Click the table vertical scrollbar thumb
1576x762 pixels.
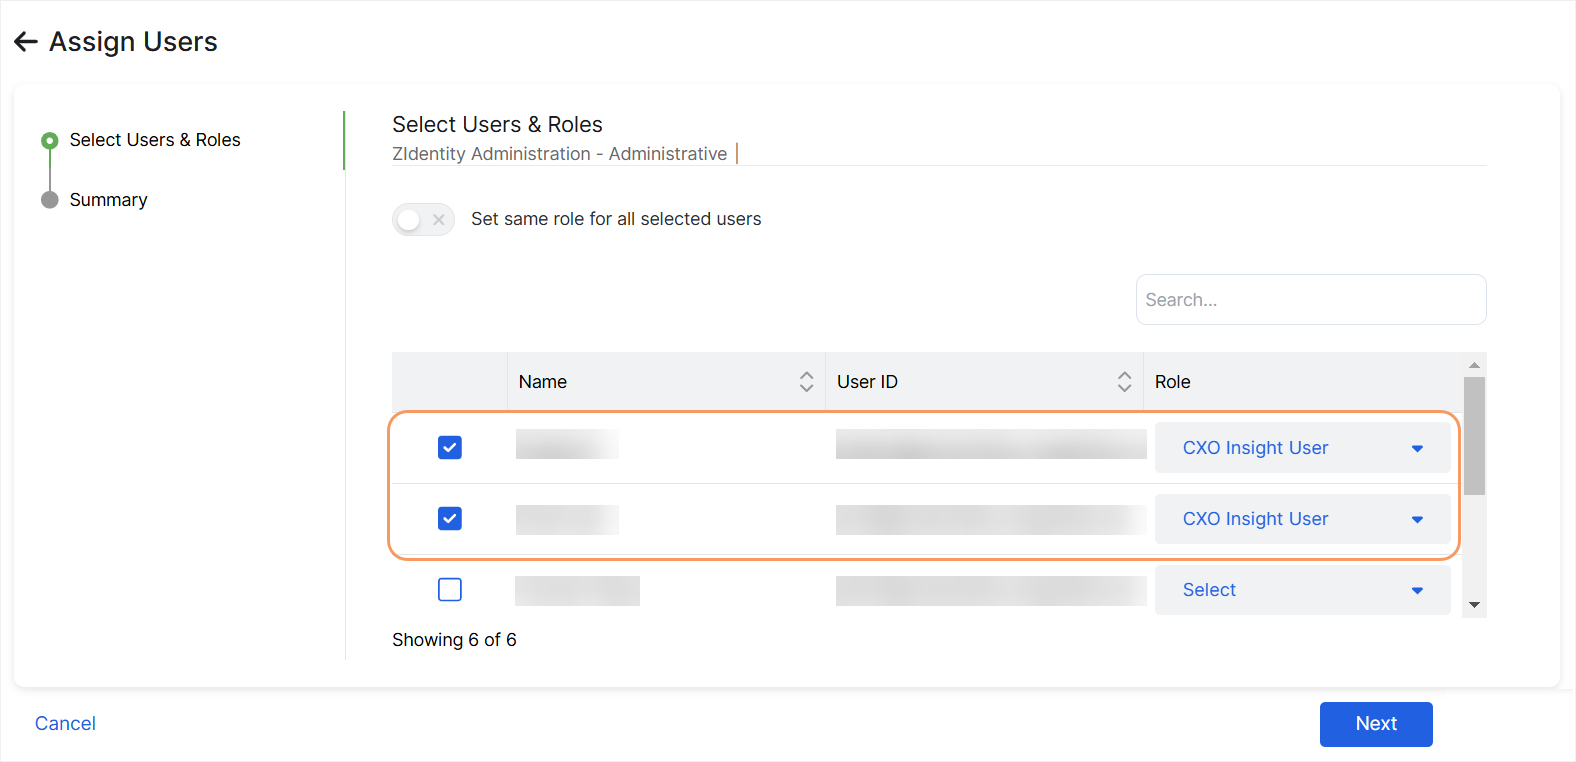click(1474, 436)
